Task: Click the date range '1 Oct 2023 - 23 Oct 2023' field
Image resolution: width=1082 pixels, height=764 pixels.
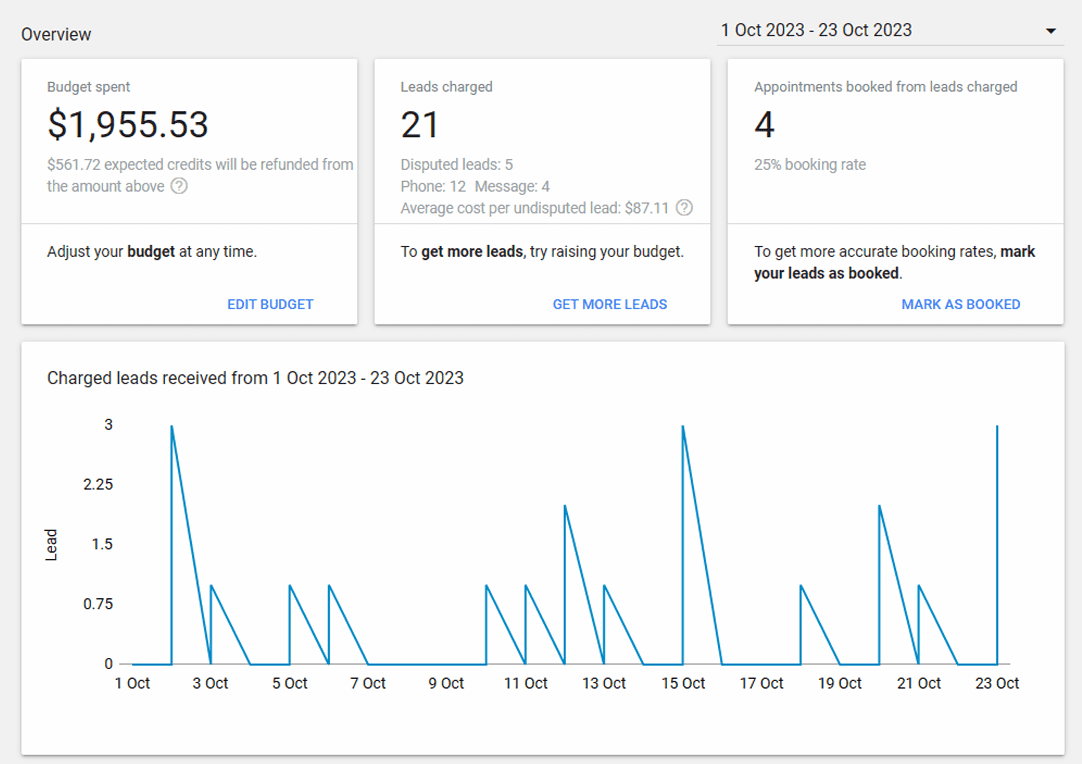Action: click(890, 31)
